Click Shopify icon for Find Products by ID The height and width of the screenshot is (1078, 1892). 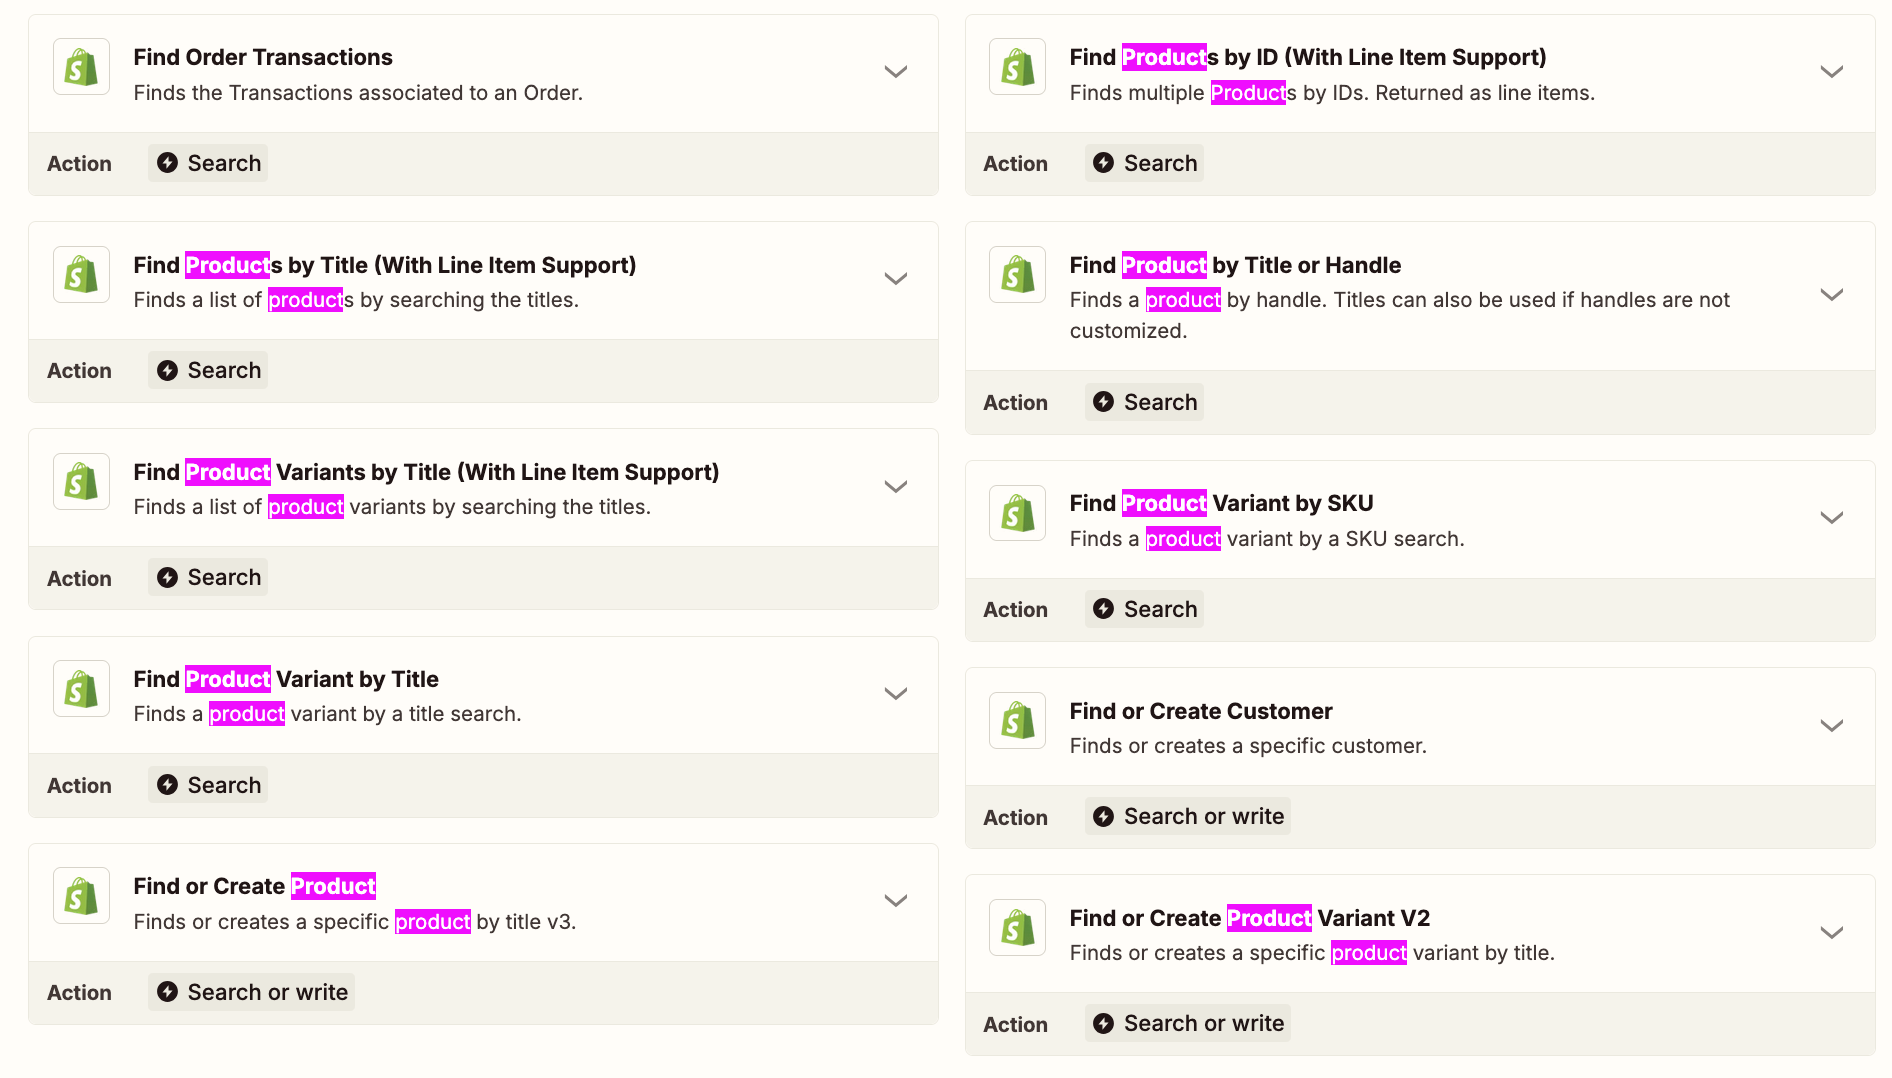1017,67
